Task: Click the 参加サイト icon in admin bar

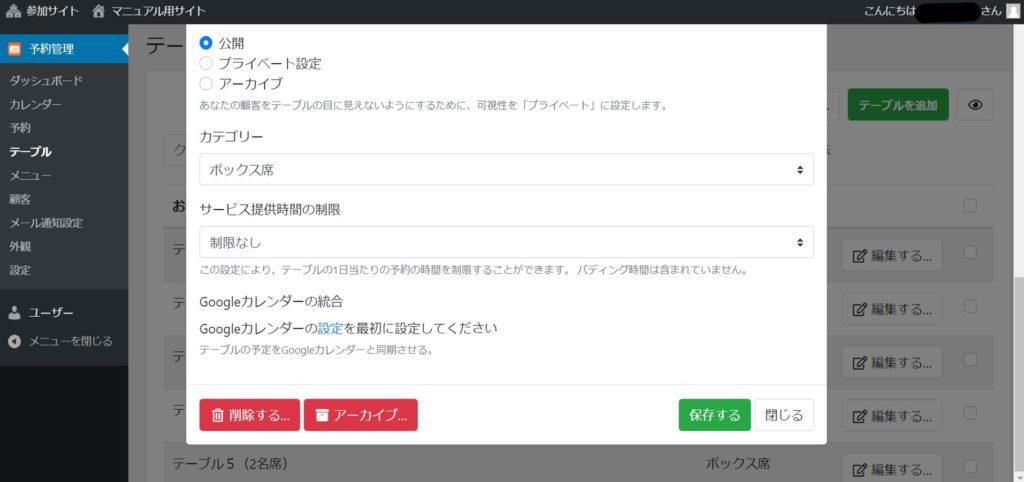Action: [14, 11]
